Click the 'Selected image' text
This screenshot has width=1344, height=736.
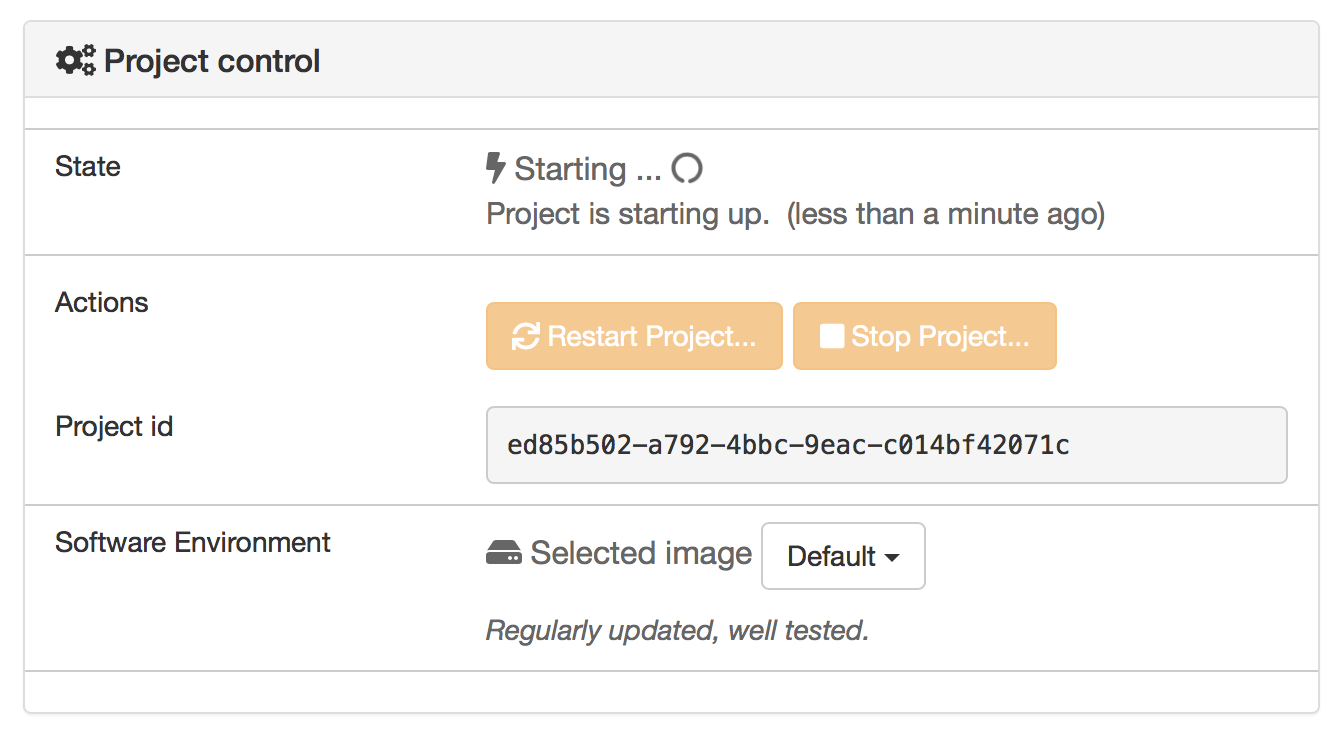(x=641, y=553)
